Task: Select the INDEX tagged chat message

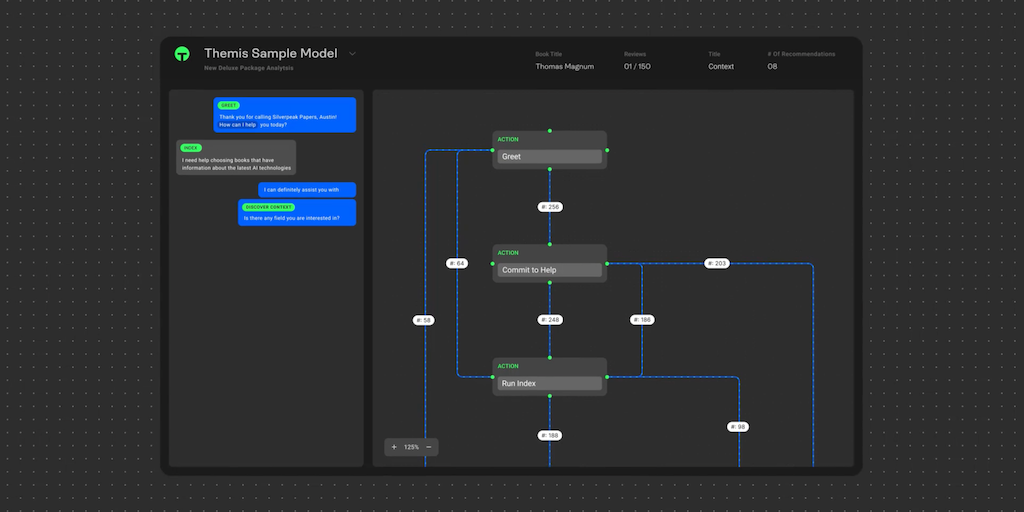Action: (236, 158)
